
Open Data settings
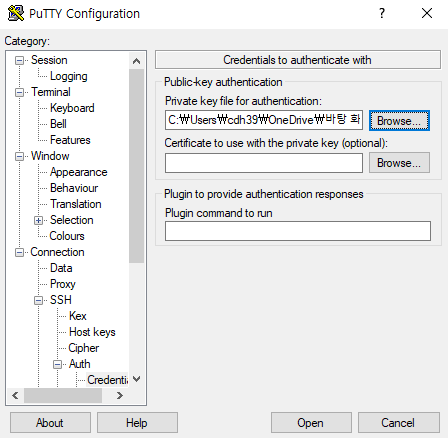[x=61, y=268]
